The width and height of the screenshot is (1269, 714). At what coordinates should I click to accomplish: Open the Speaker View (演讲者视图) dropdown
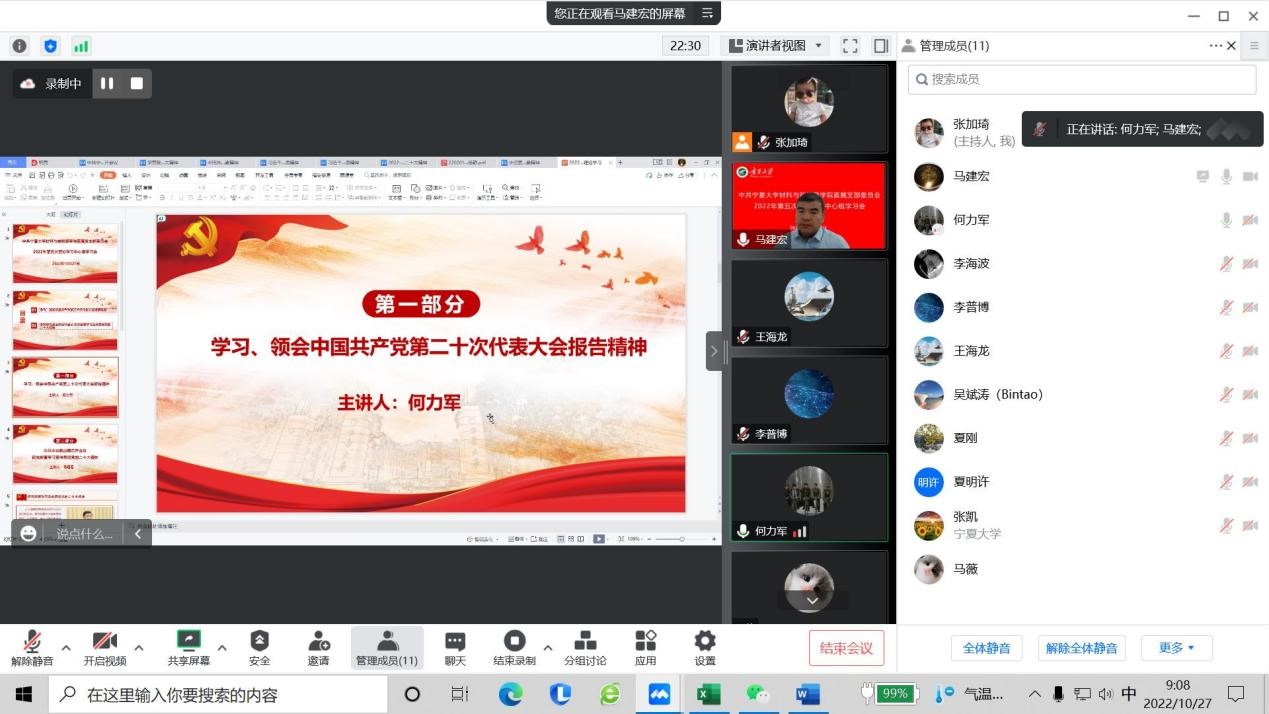pos(775,46)
